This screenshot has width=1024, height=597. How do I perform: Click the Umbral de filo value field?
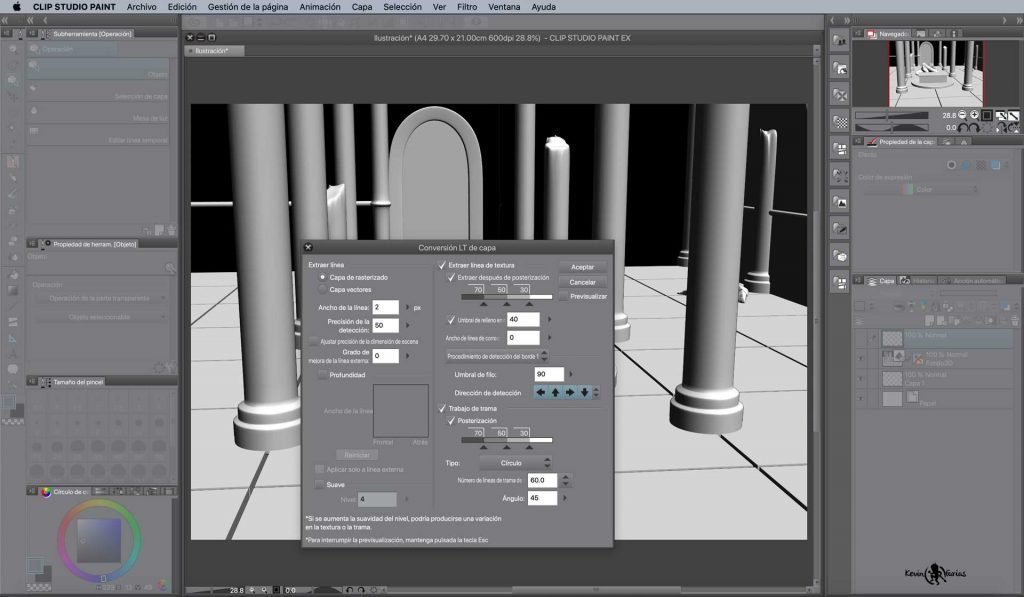pos(549,374)
